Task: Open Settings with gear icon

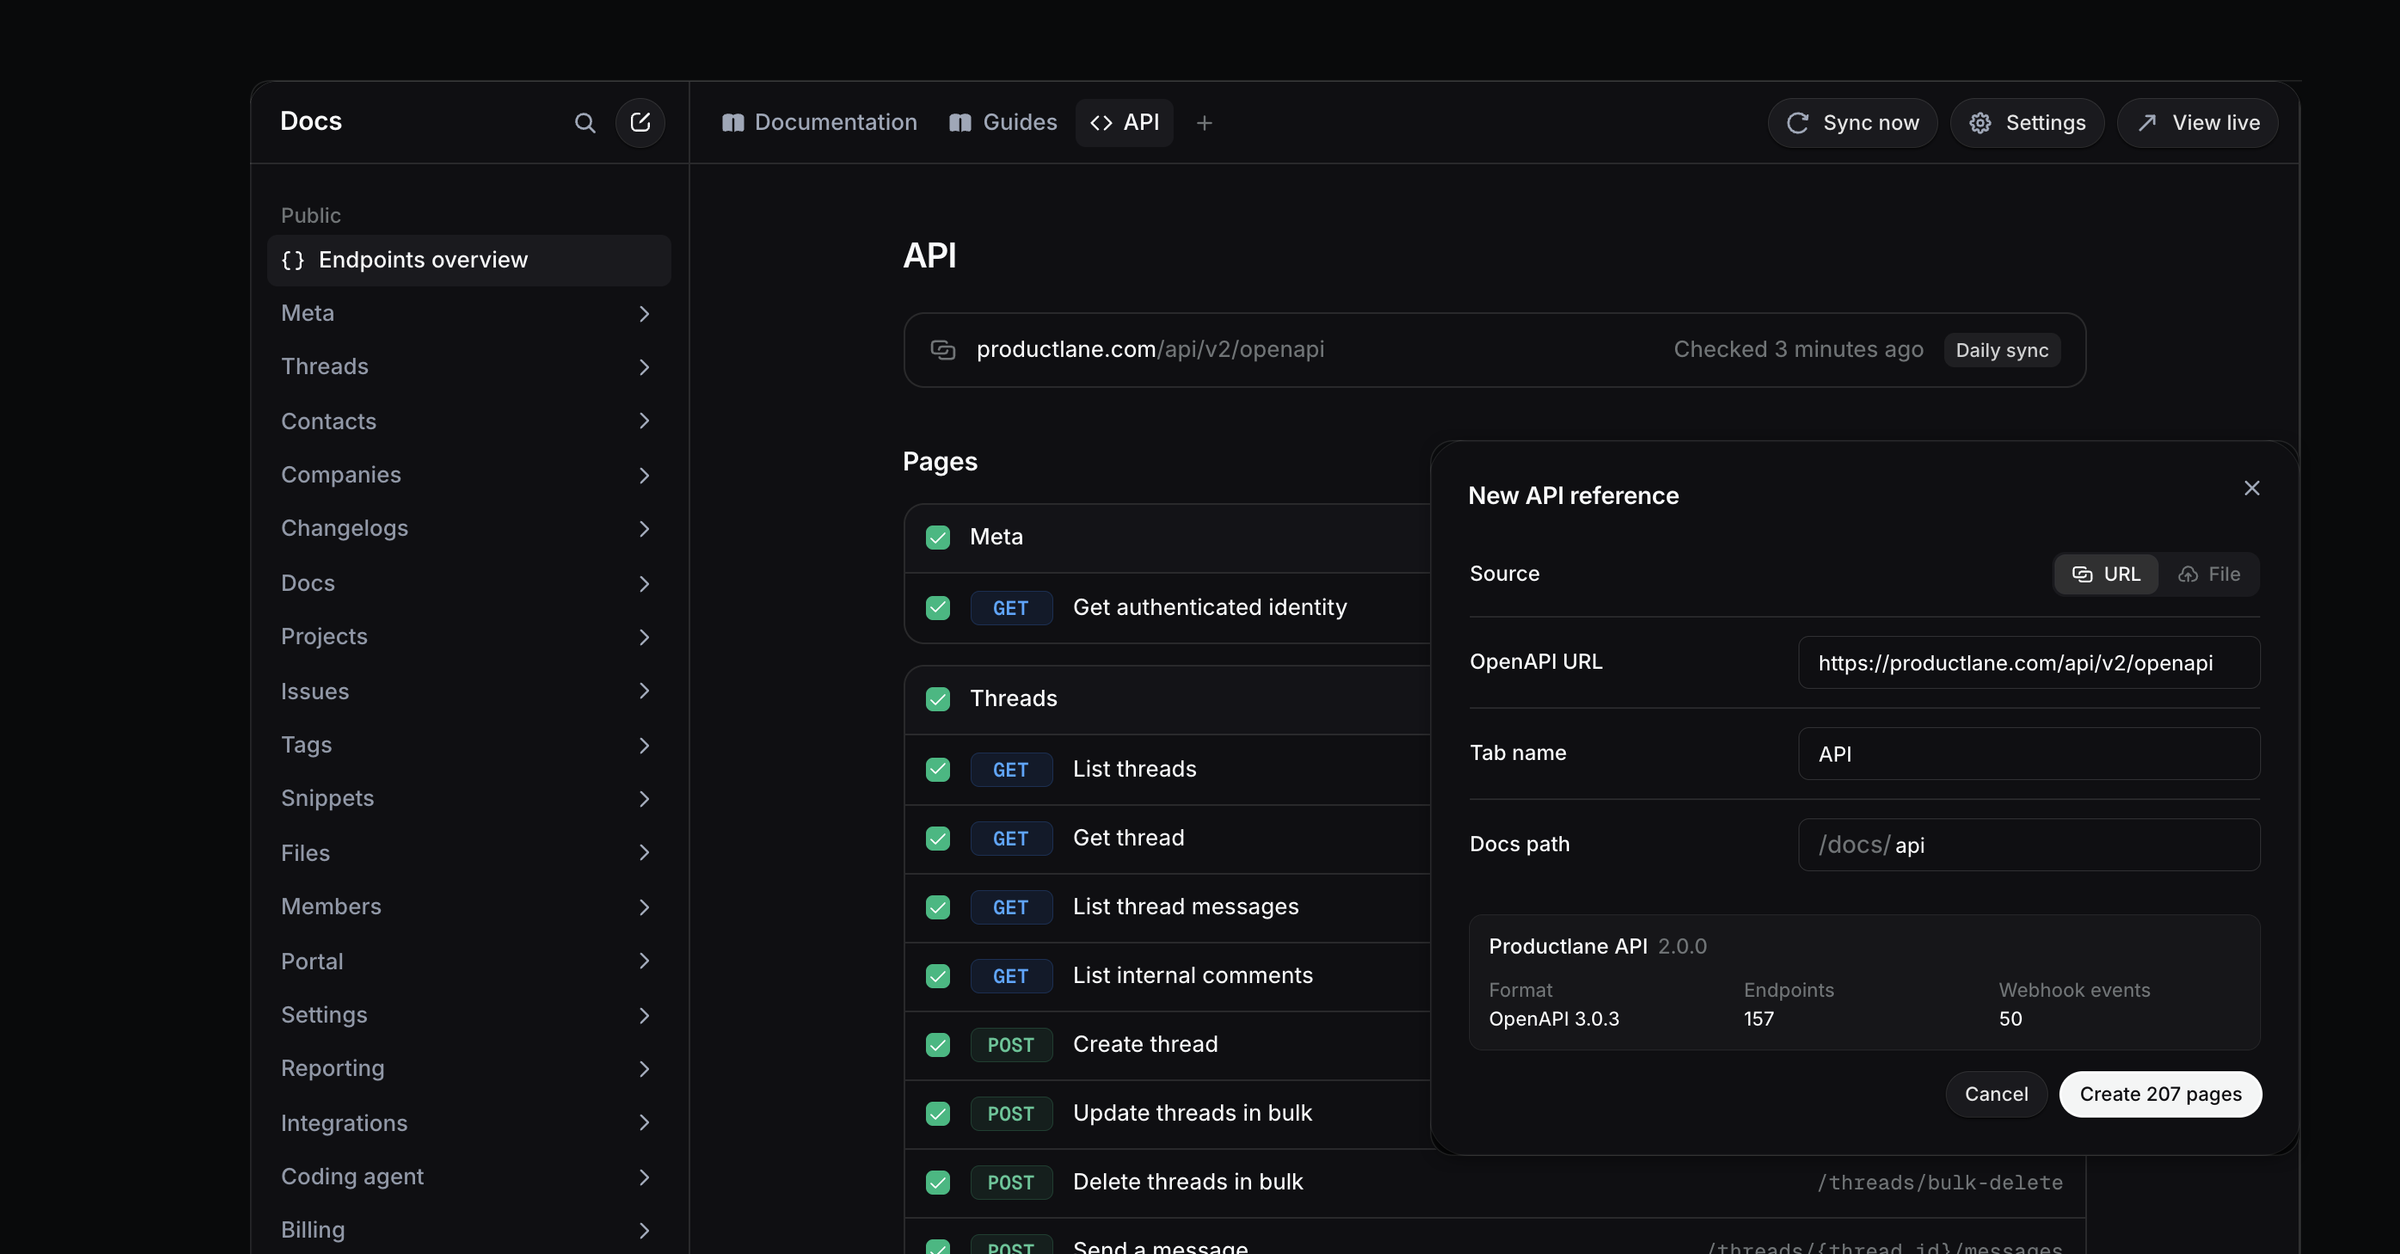Action: pyautogui.click(x=2027, y=123)
